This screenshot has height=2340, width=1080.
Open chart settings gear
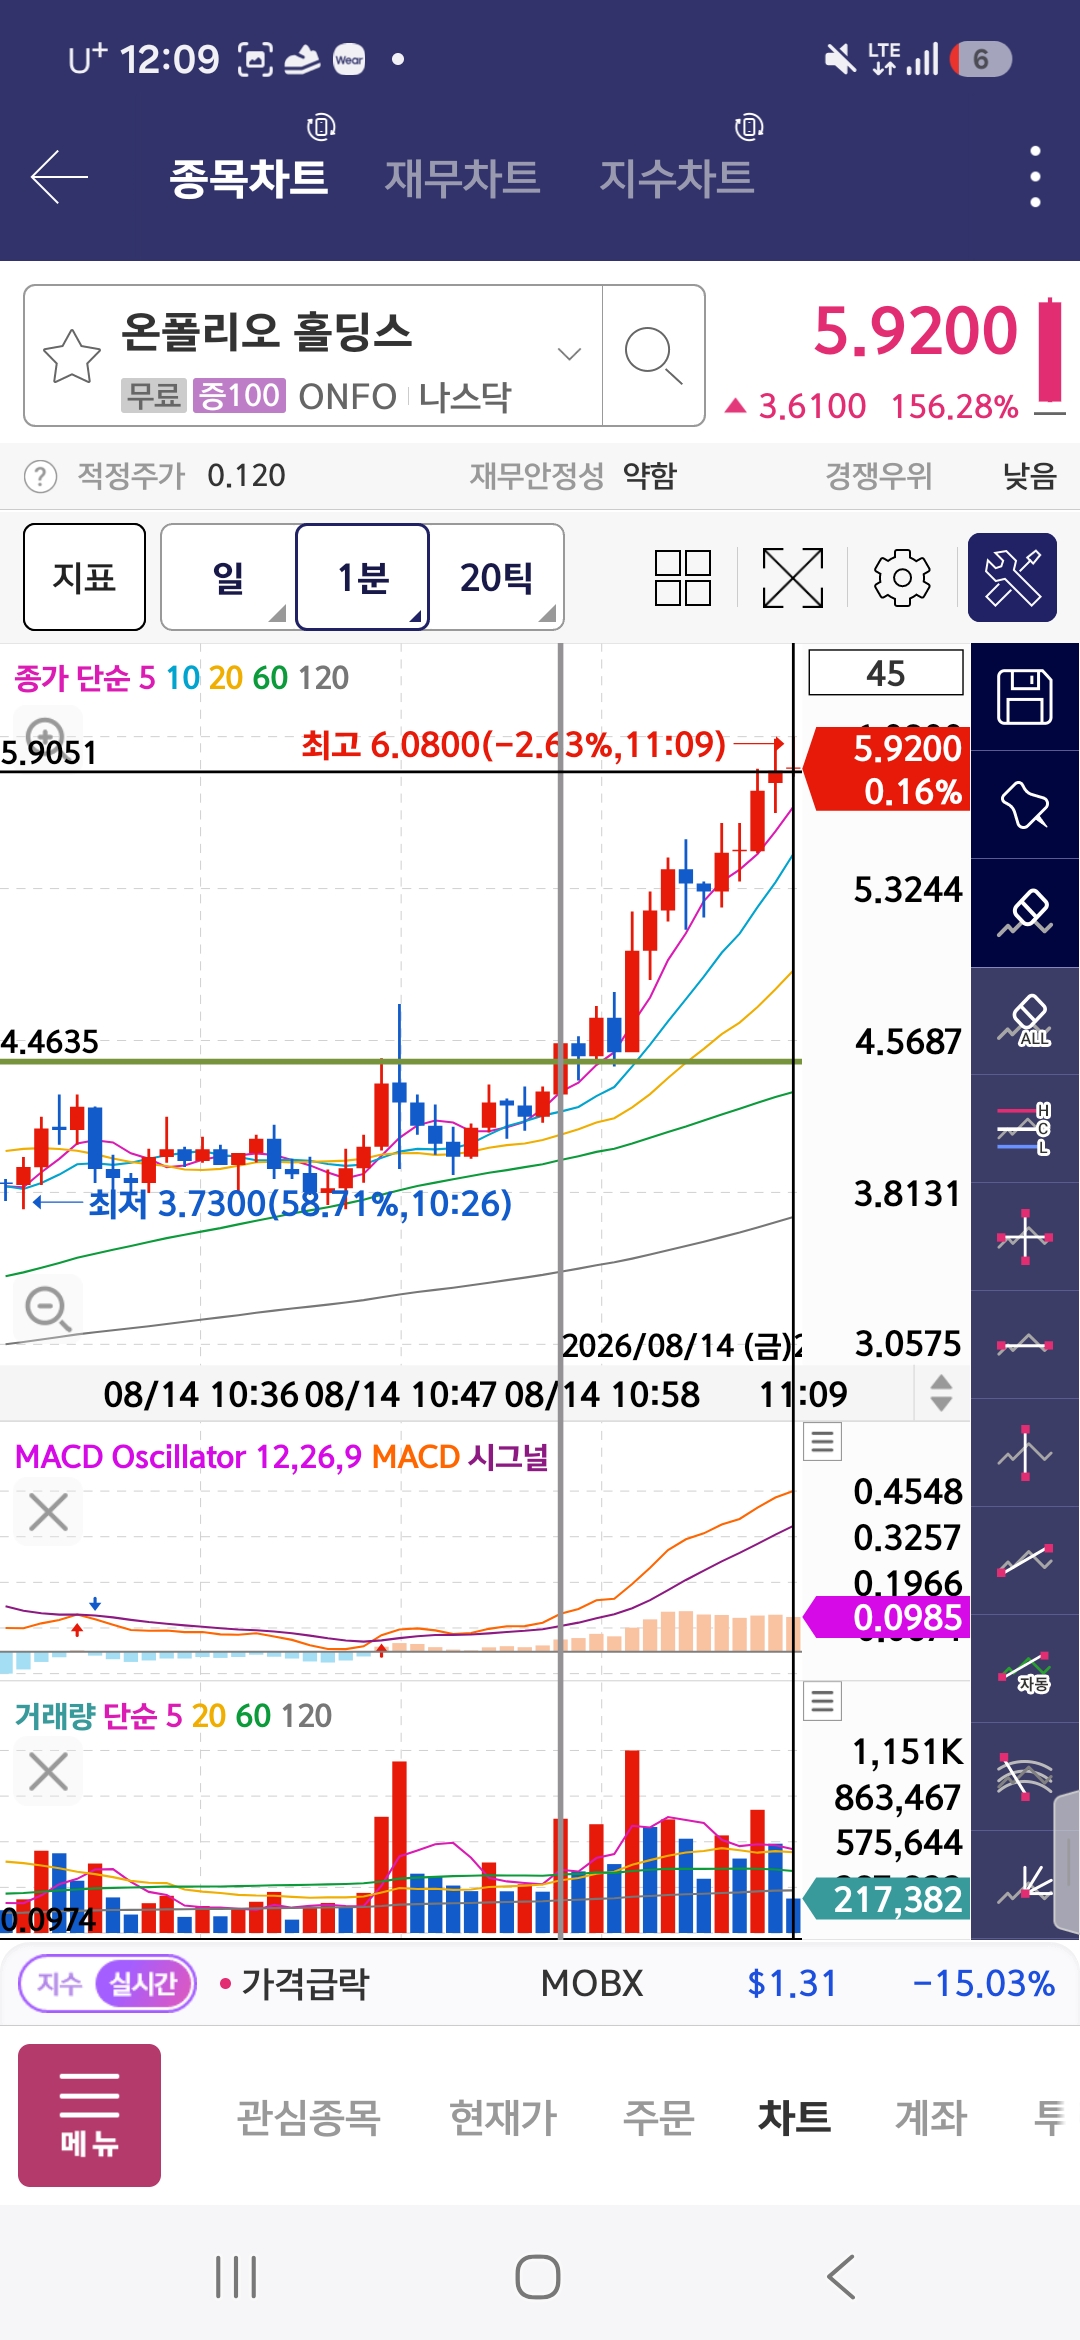(902, 577)
